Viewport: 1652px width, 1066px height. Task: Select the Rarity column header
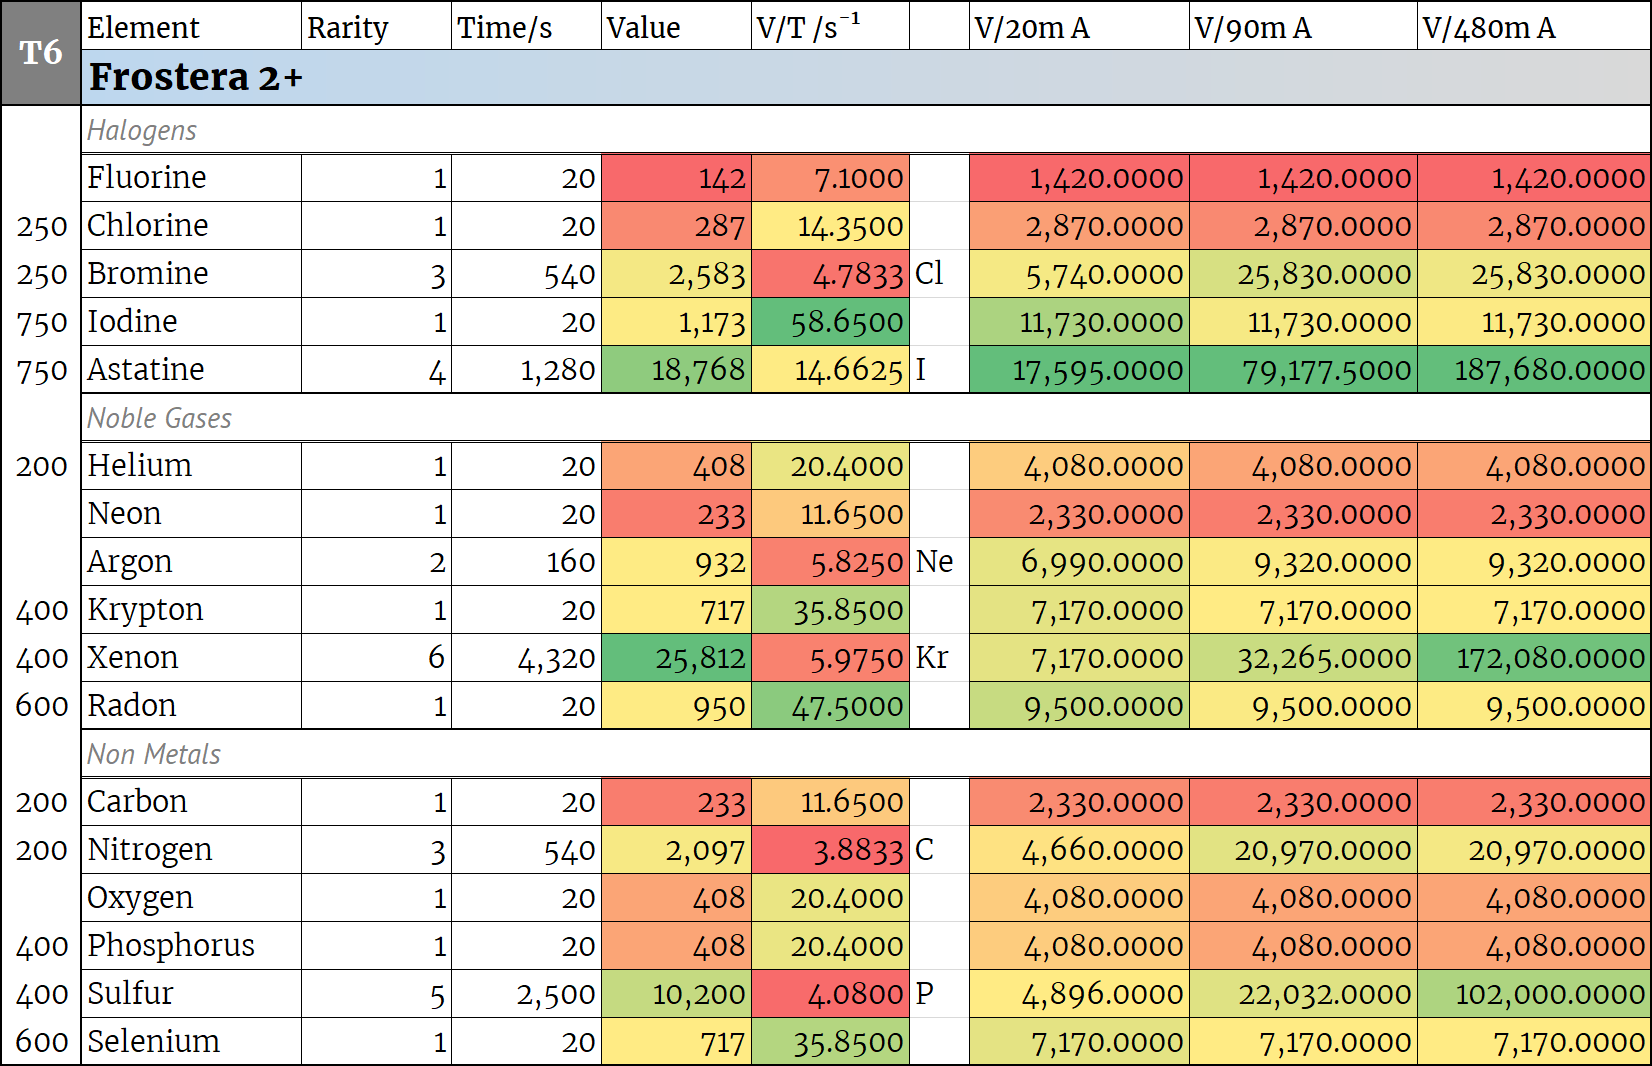click(x=376, y=27)
